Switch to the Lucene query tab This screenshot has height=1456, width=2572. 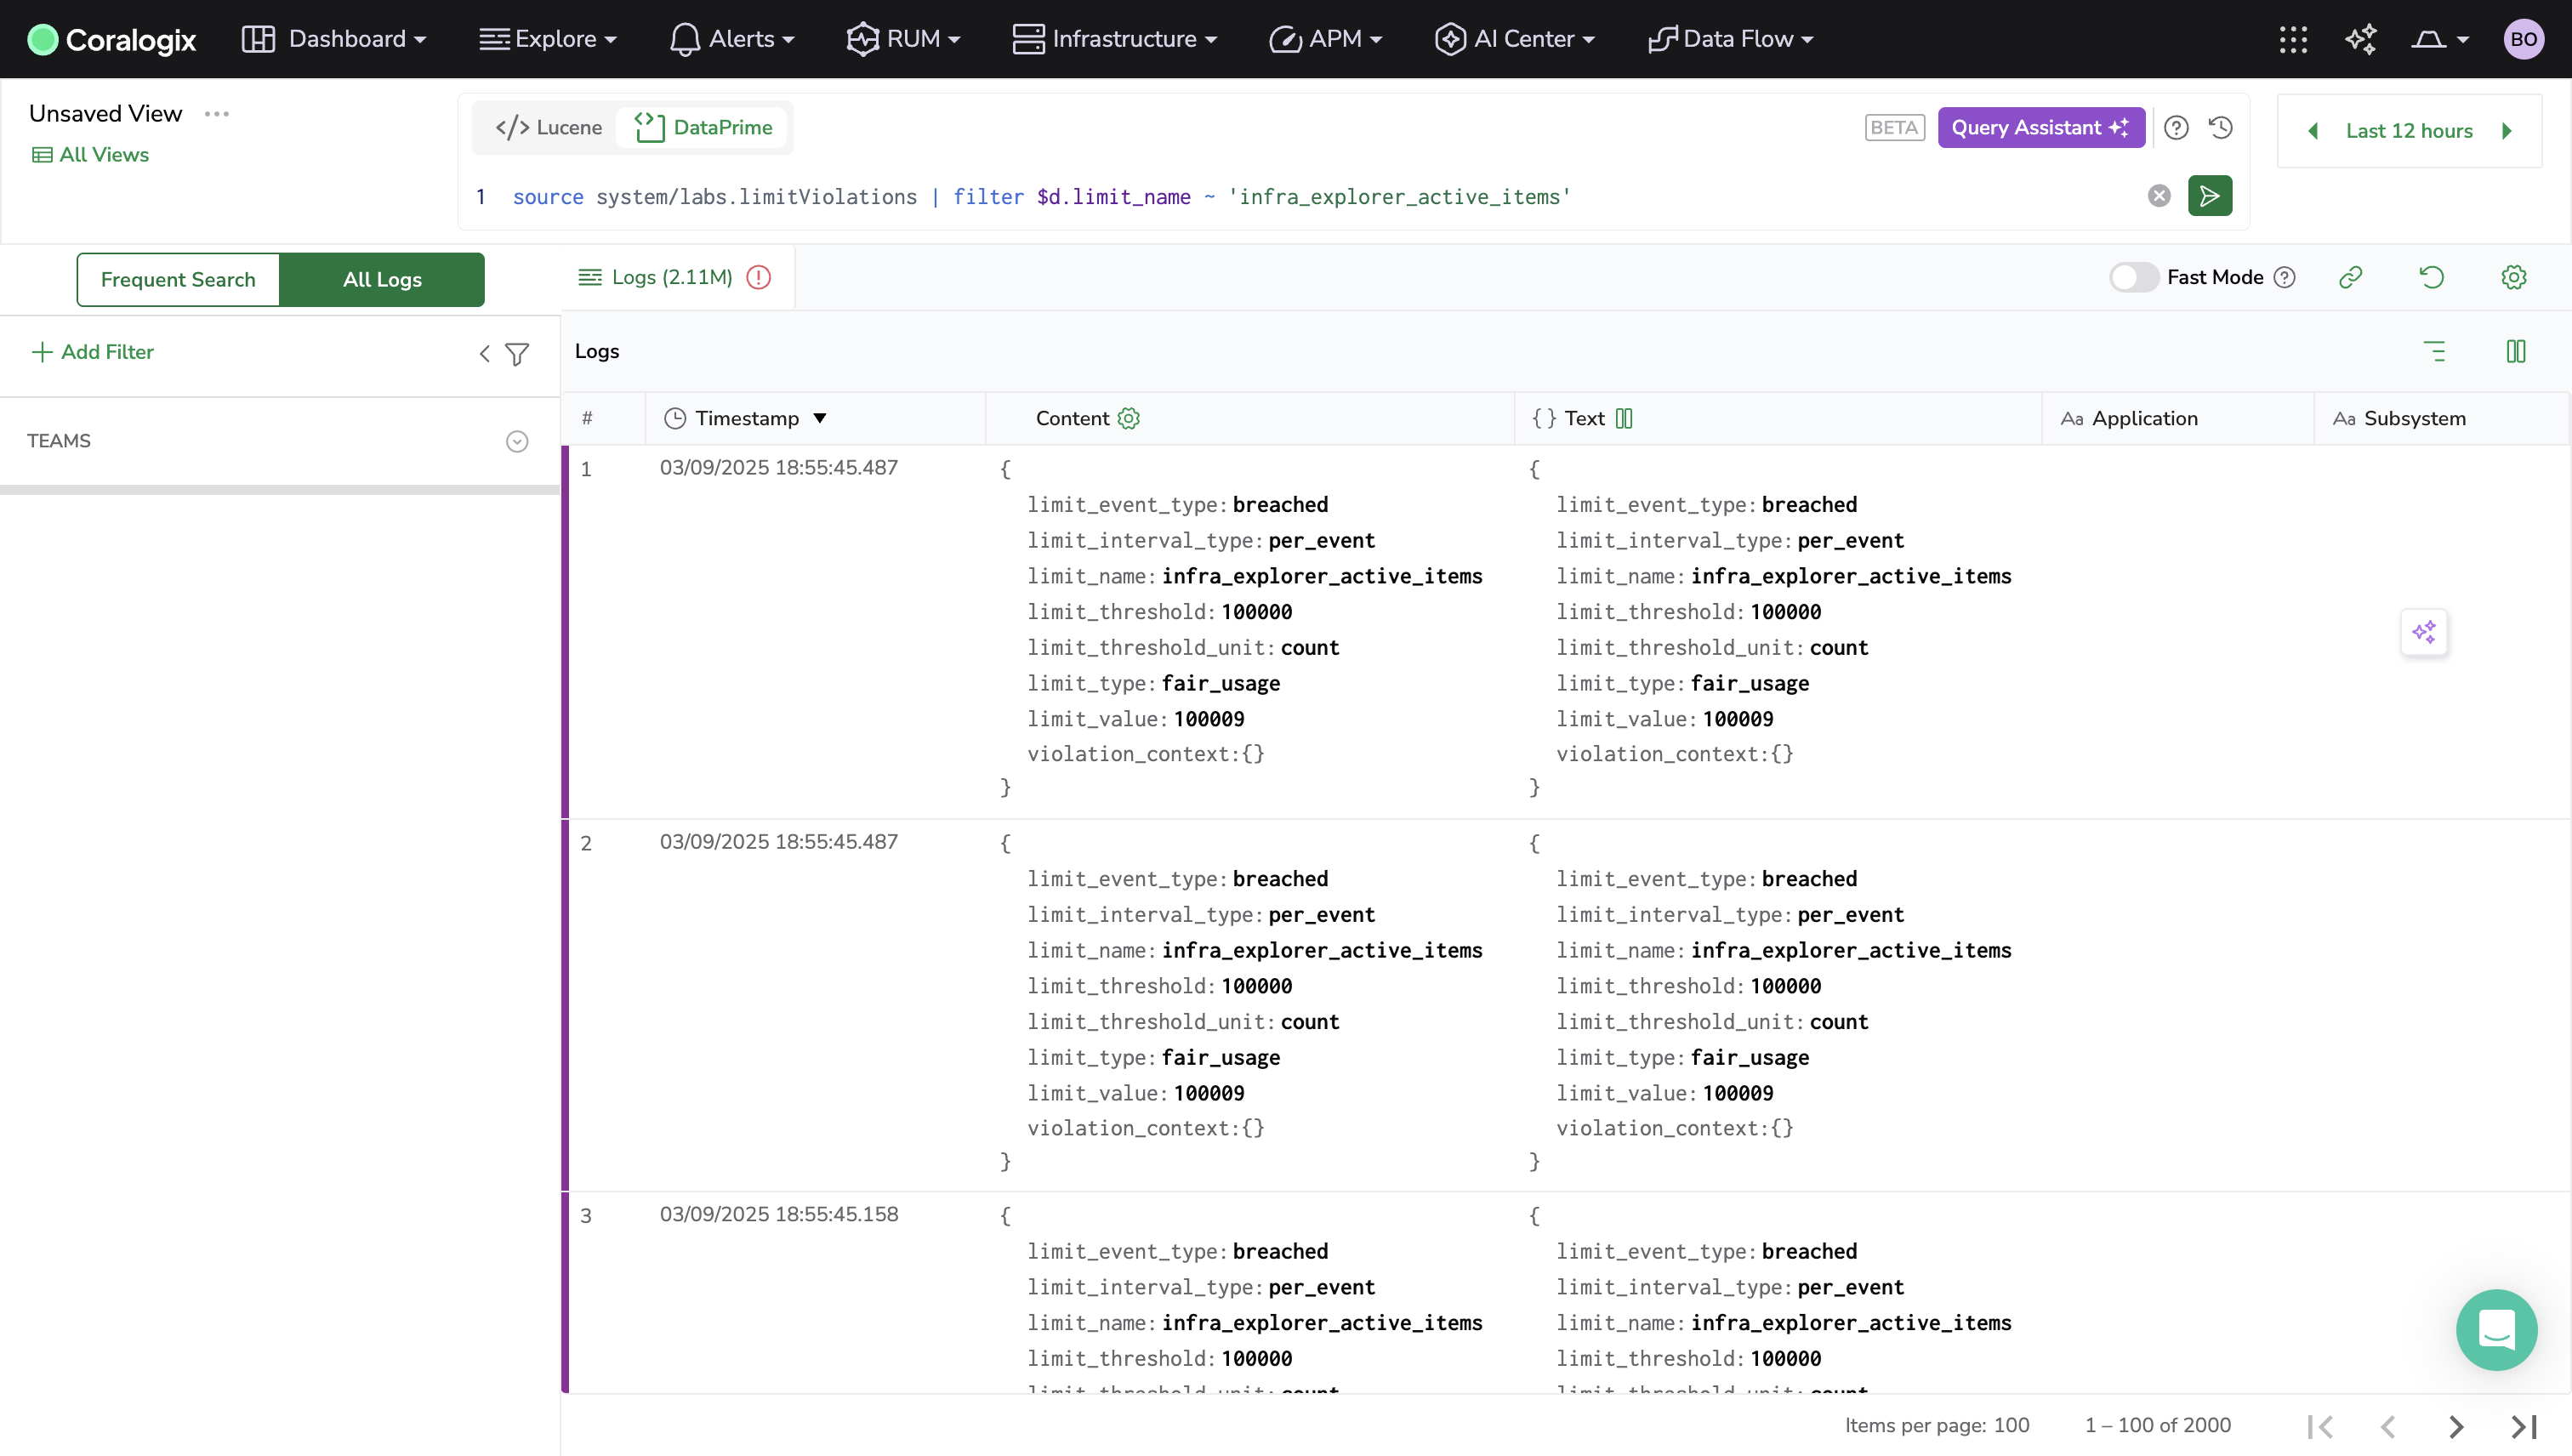549,127
